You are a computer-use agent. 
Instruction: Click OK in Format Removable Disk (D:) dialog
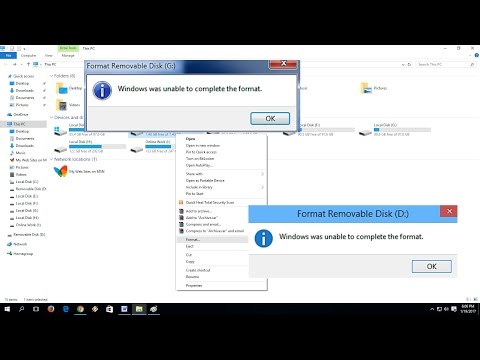coord(432,266)
